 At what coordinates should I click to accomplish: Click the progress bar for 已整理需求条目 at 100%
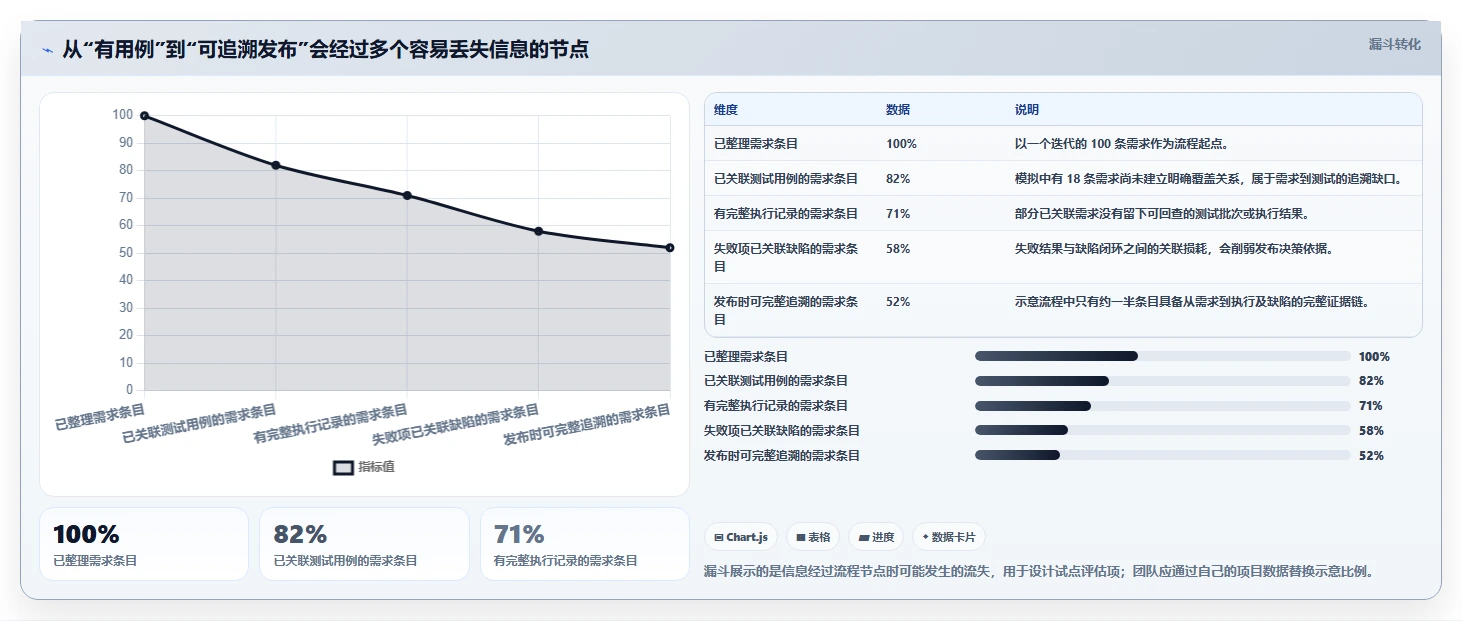(x=1163, y=356)
